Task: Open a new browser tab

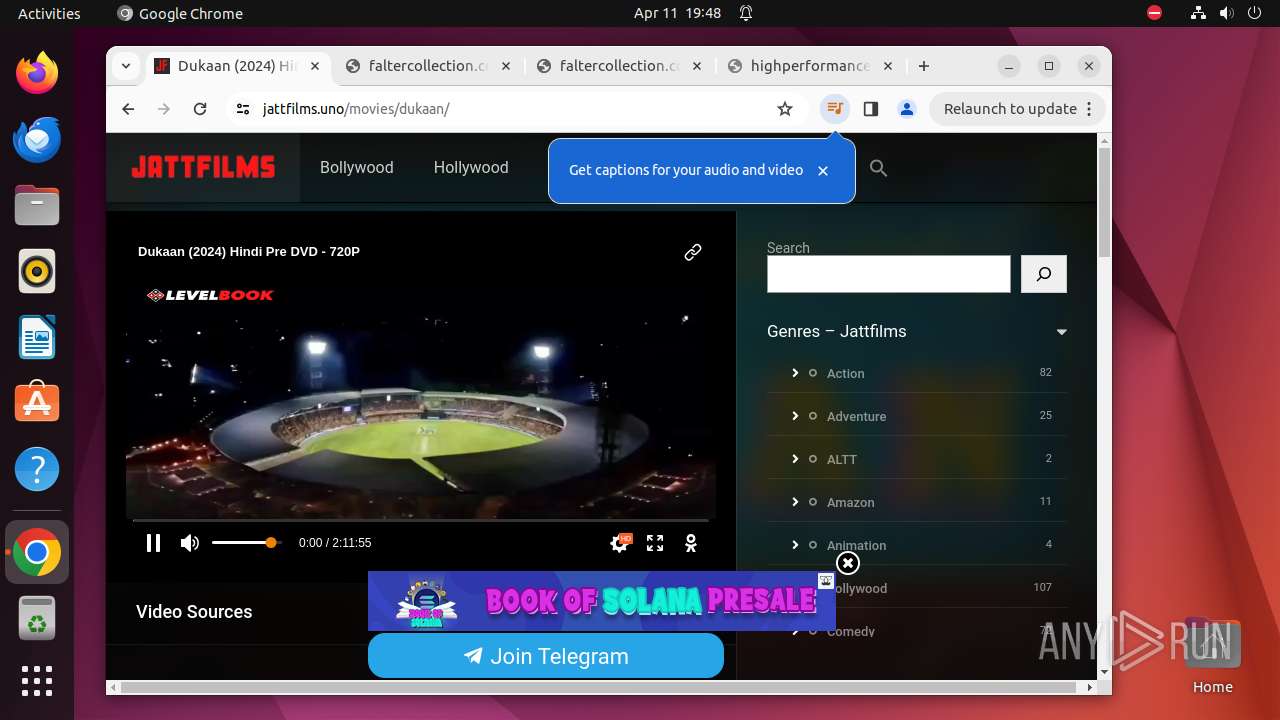Action: (924, 66)
